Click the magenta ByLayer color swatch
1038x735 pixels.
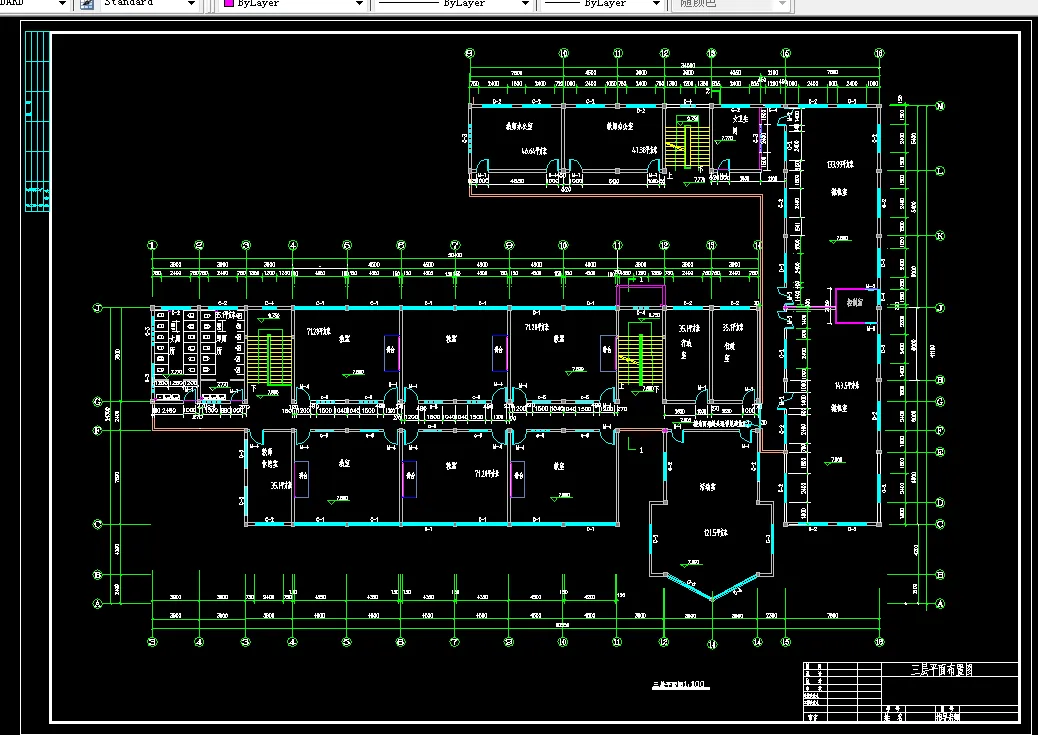[229, 3]
